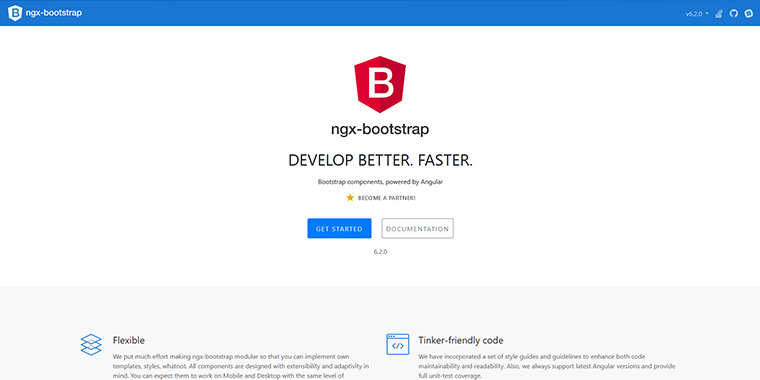
Task: Open the v6.2.0 version dropdown
Action: [x=697, y=14]
